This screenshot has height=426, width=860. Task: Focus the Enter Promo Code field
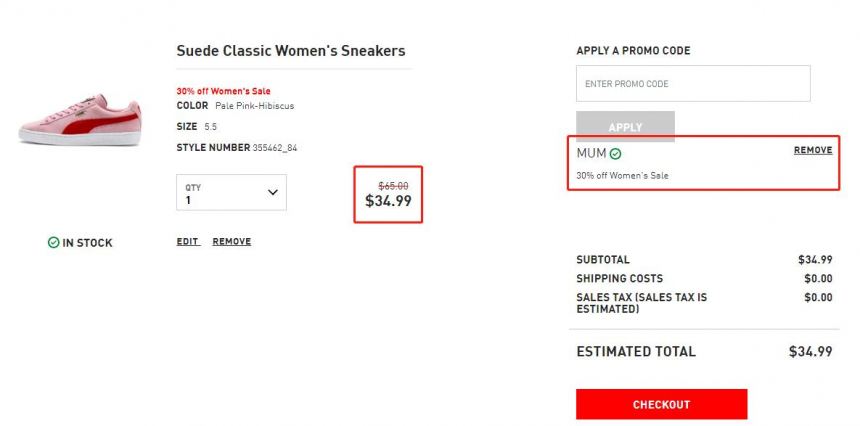click(693, 83)
